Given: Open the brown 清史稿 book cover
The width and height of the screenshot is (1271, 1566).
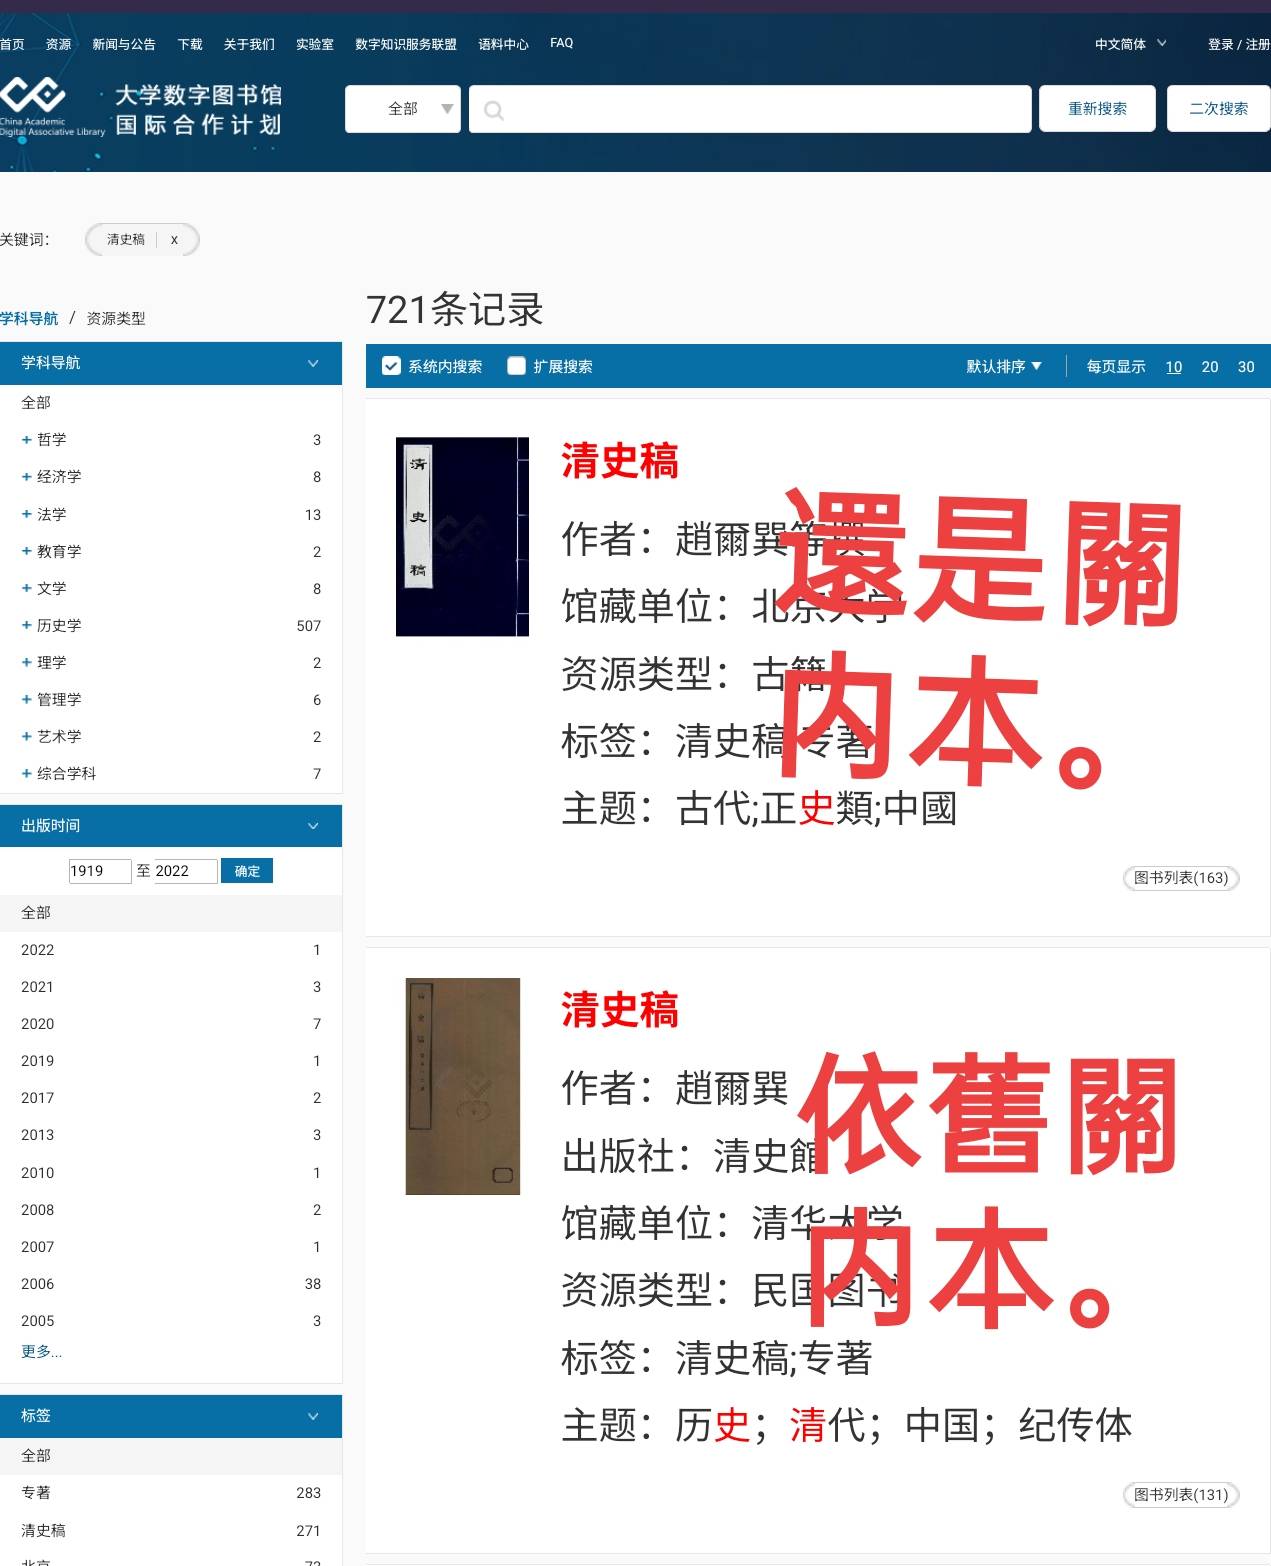Looking at the screenshot, I should pos(463,1086).
